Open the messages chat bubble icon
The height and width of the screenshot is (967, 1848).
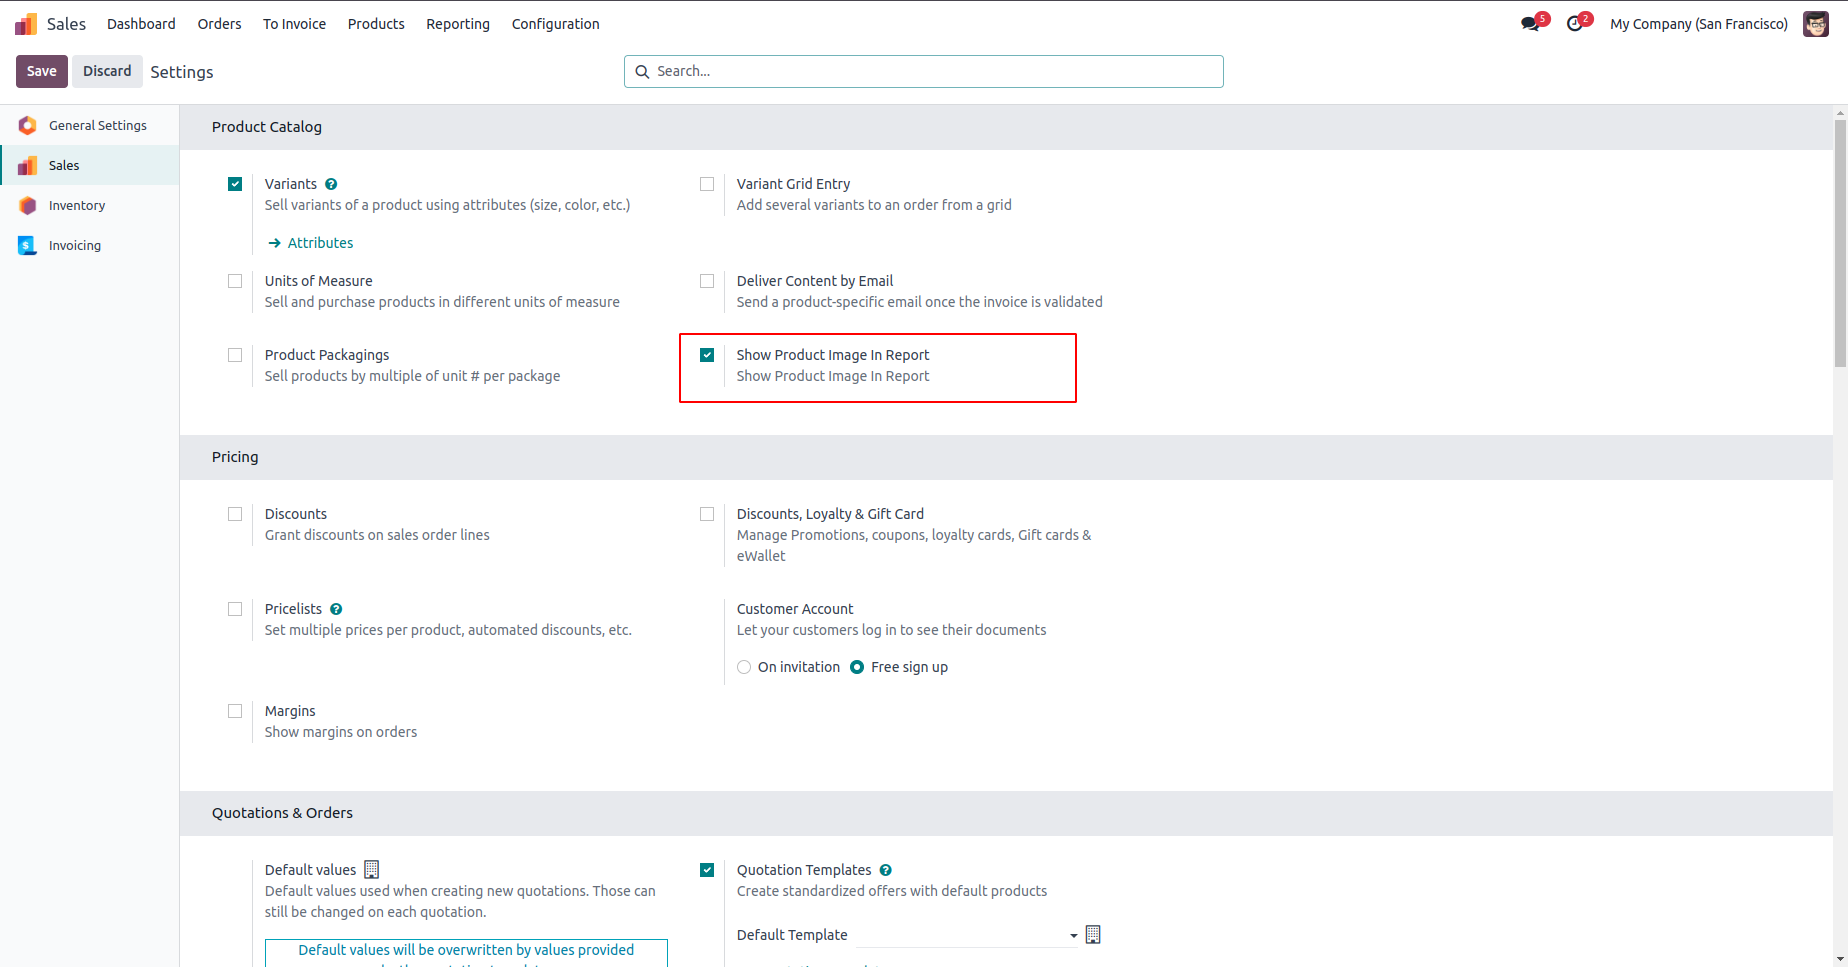click(1530, 24)
